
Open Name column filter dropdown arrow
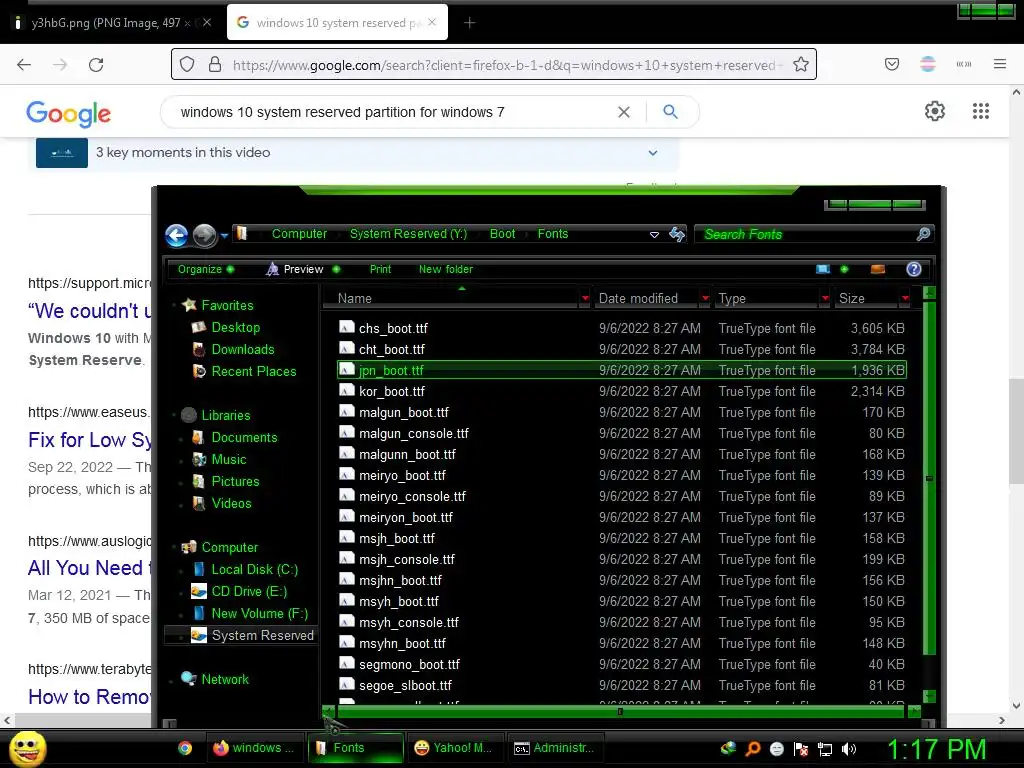coord(584,298)
